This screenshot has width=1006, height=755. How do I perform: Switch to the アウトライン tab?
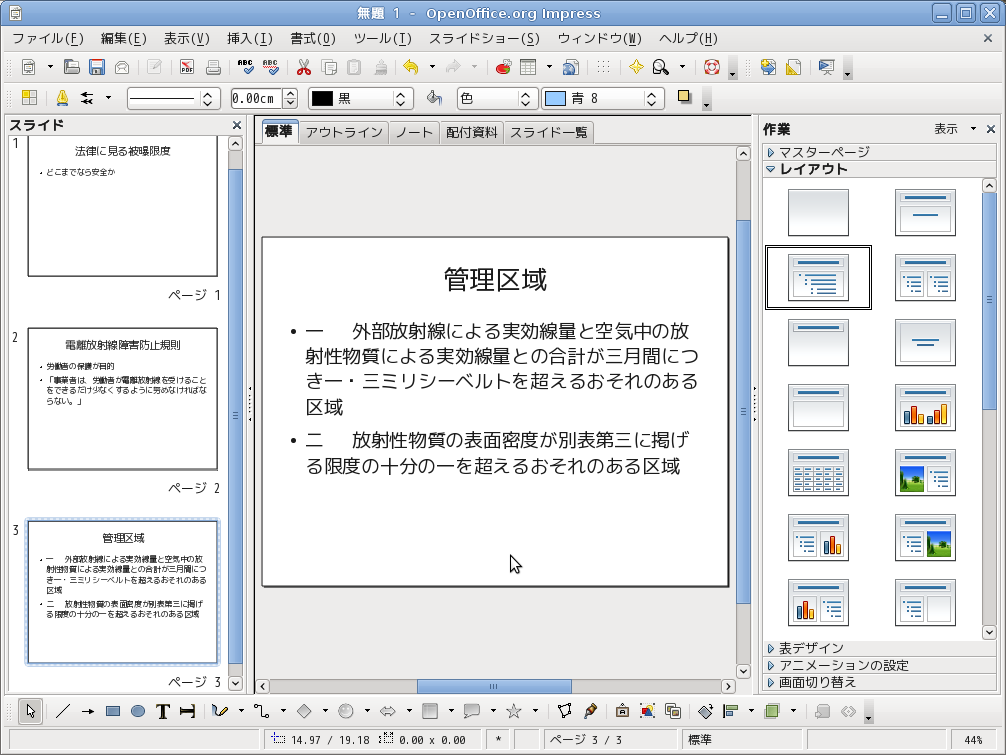(343, 132)
